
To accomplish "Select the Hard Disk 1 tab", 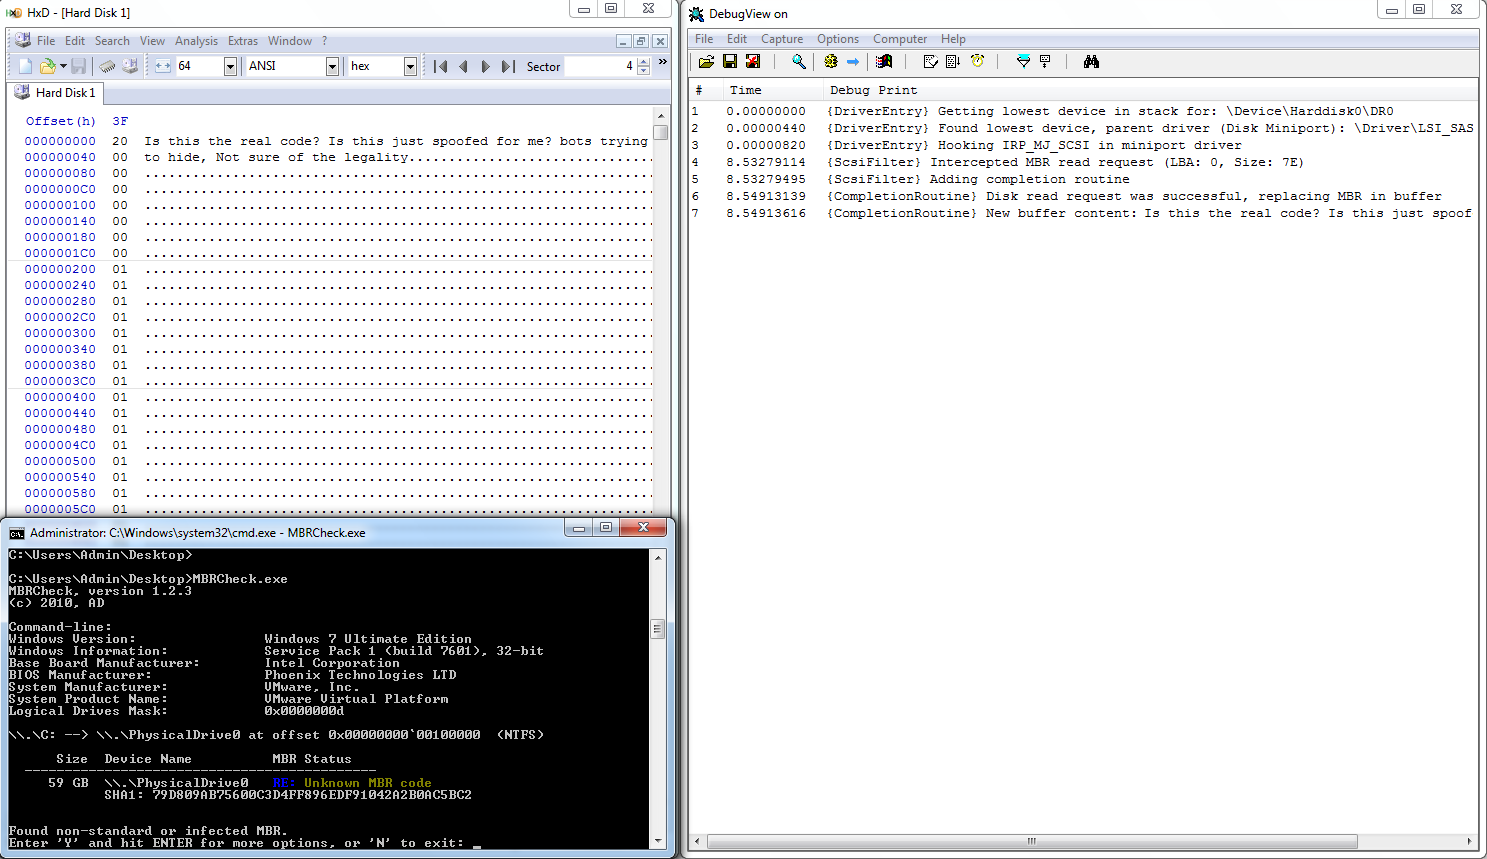I will click(56, 93).
